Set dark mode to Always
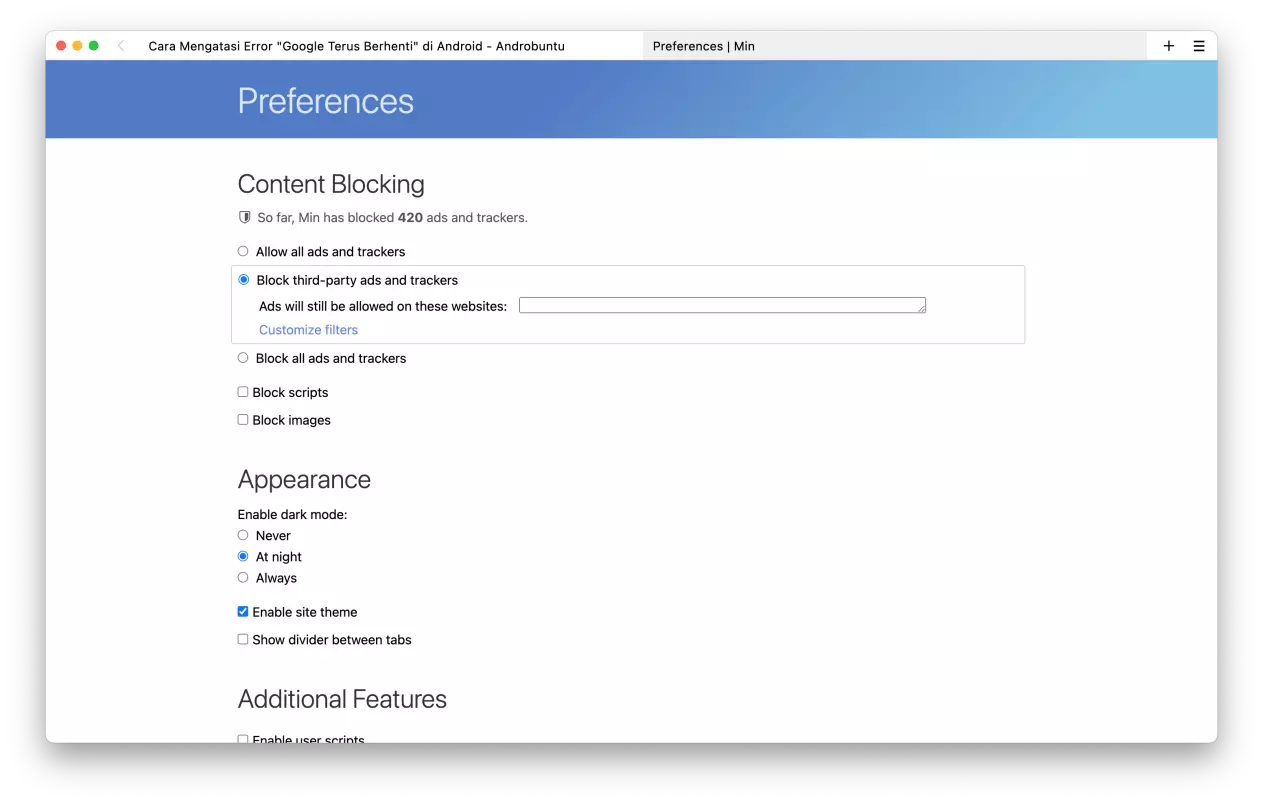 (x=243, y=578)
